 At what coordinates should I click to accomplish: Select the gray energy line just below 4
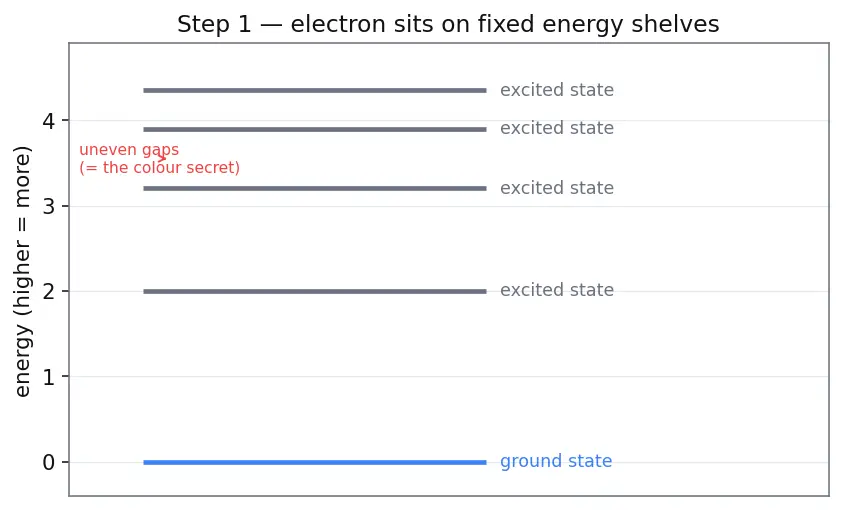[x=315, y=129]
